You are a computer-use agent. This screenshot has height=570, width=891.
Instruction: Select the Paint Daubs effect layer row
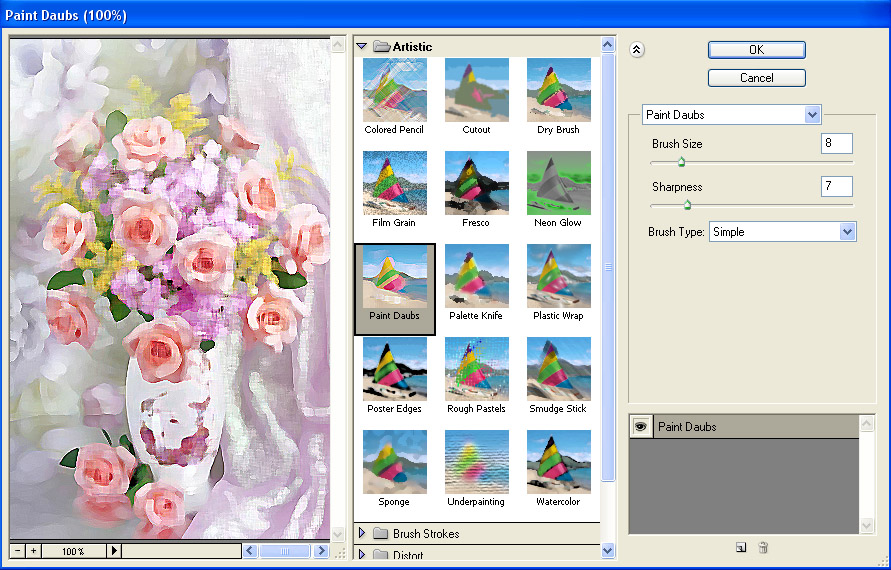point(744,426)
